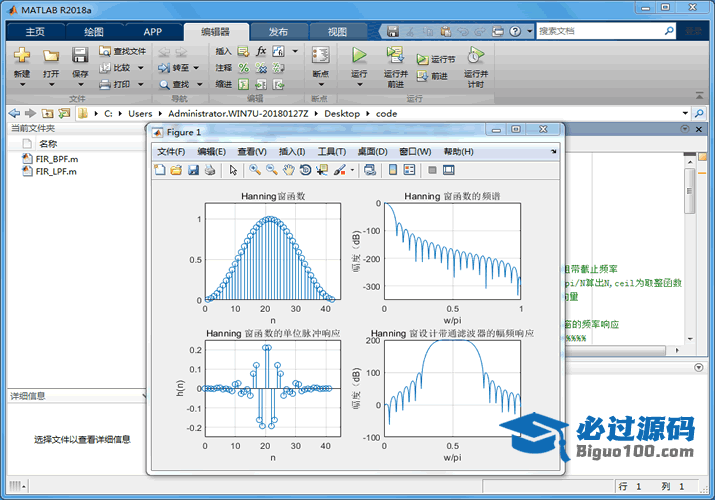Switch to the Publish (发布) tab
Screen dimensions: 715x500
[x=278, y=31]
